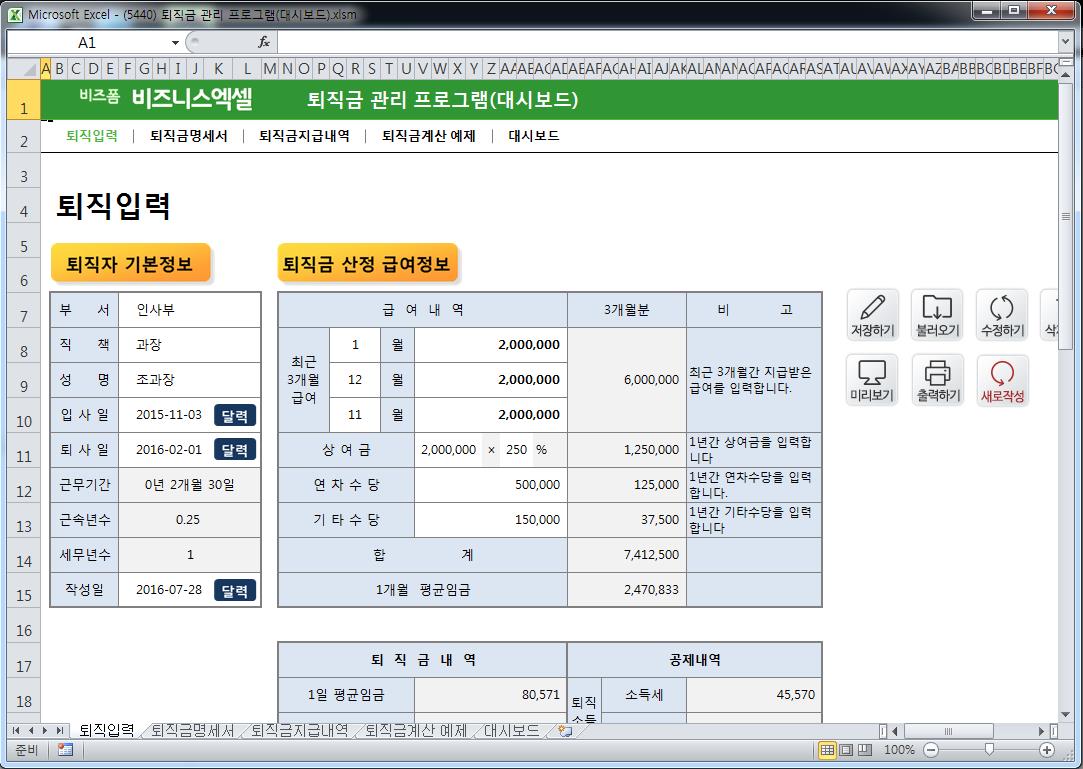Select Normal view button in status bar
The image size is (1083, 769).
827,750
